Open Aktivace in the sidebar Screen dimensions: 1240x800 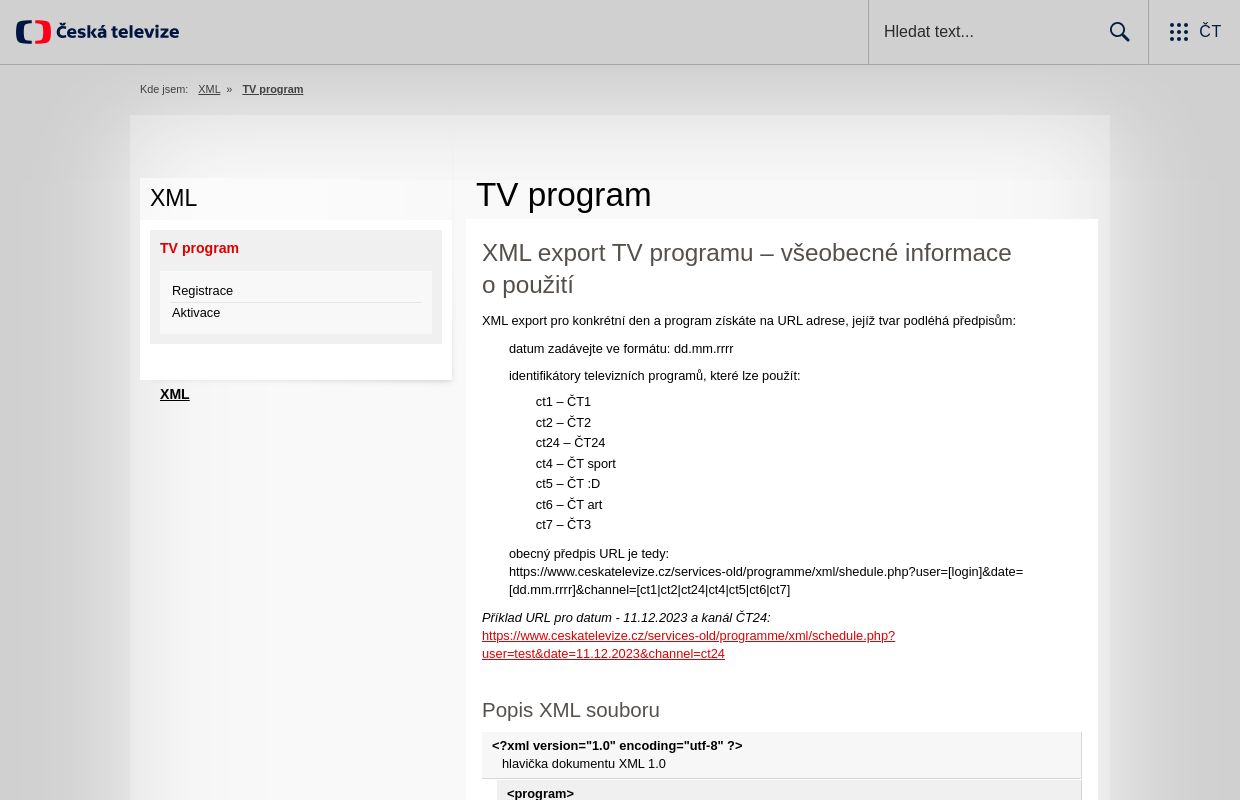click(x=196, y=313)
